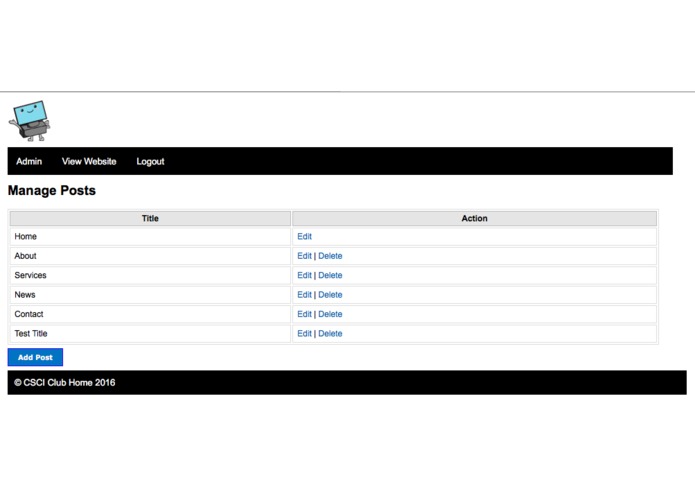Select the Title column header
This screenshot has width=695, height=494.
click(150, 218)
